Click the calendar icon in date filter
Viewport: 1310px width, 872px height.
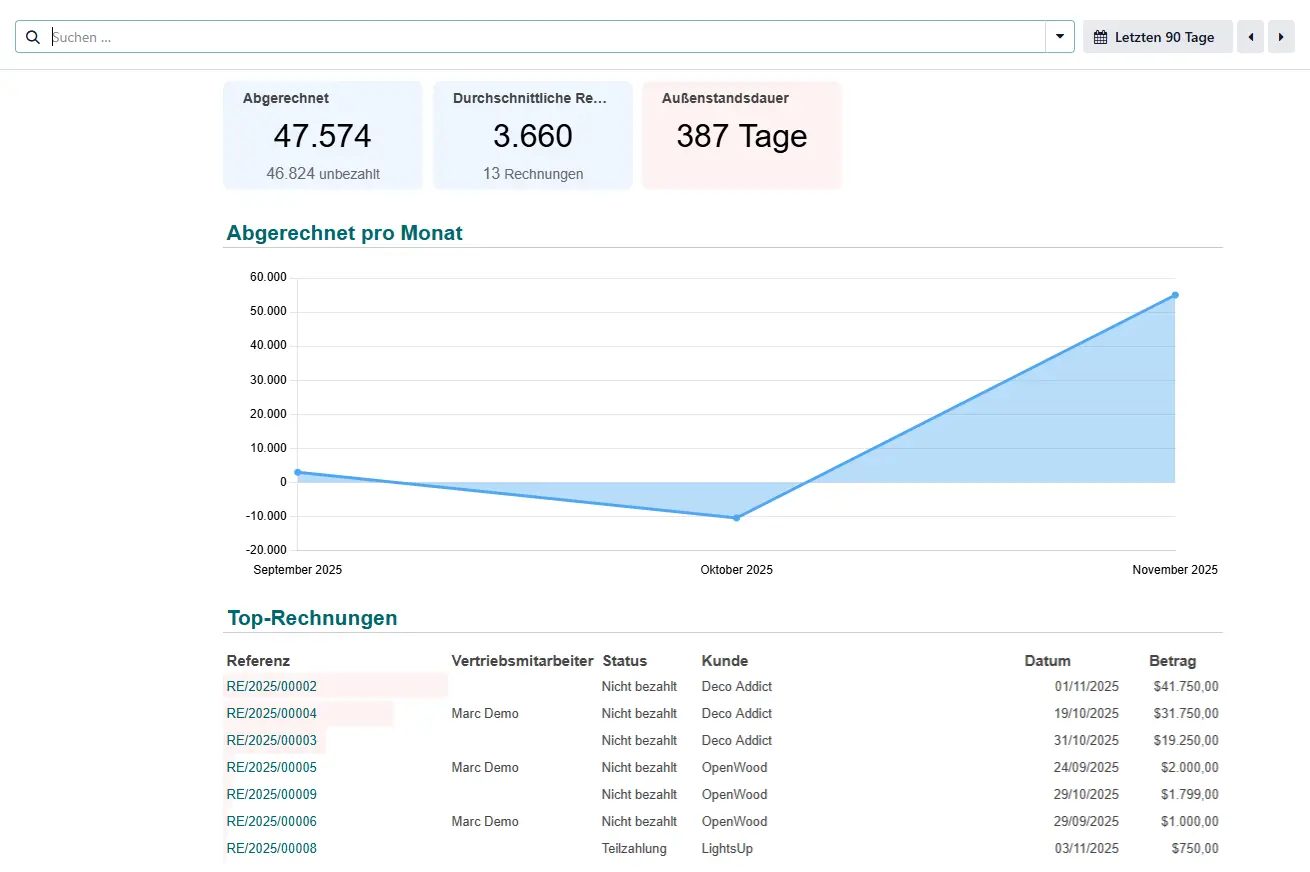point(1100,37)
